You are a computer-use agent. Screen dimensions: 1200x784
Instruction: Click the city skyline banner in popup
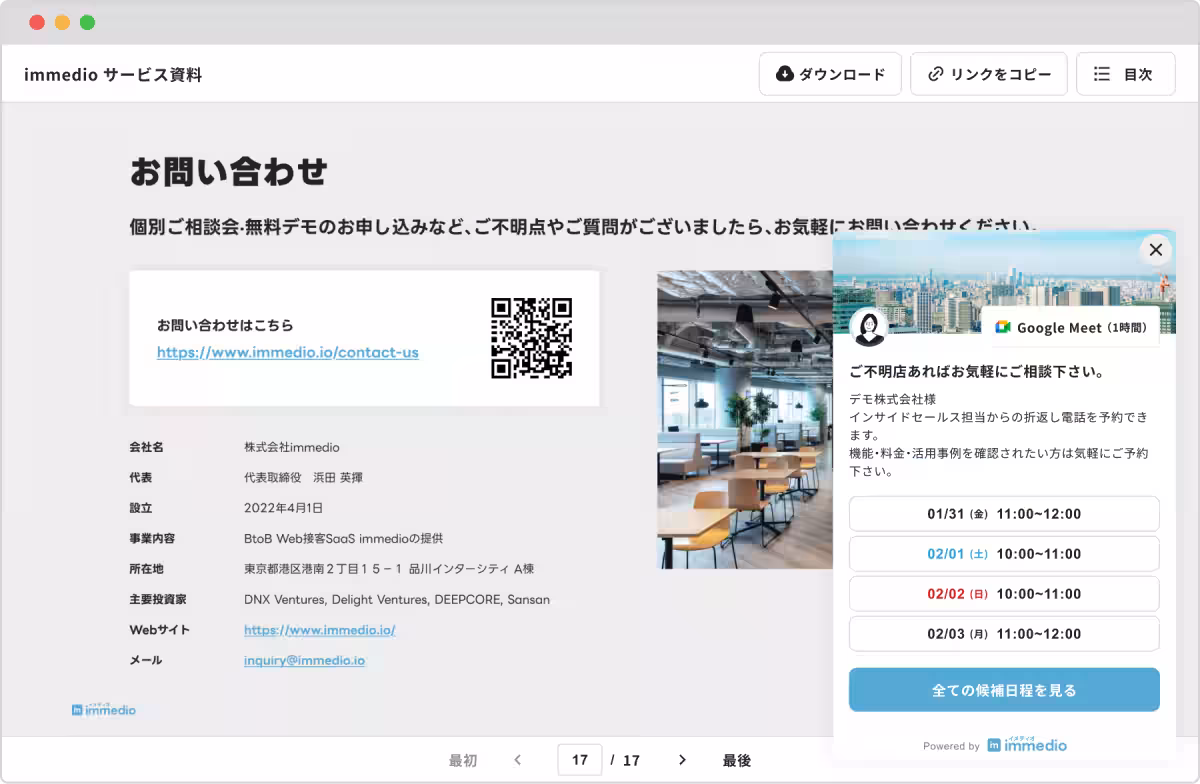[x=1004, y=283]
